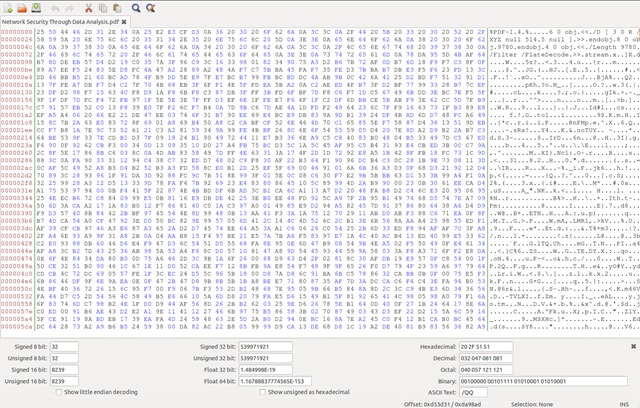Click offset row 00000130

(x=17, y=92)
